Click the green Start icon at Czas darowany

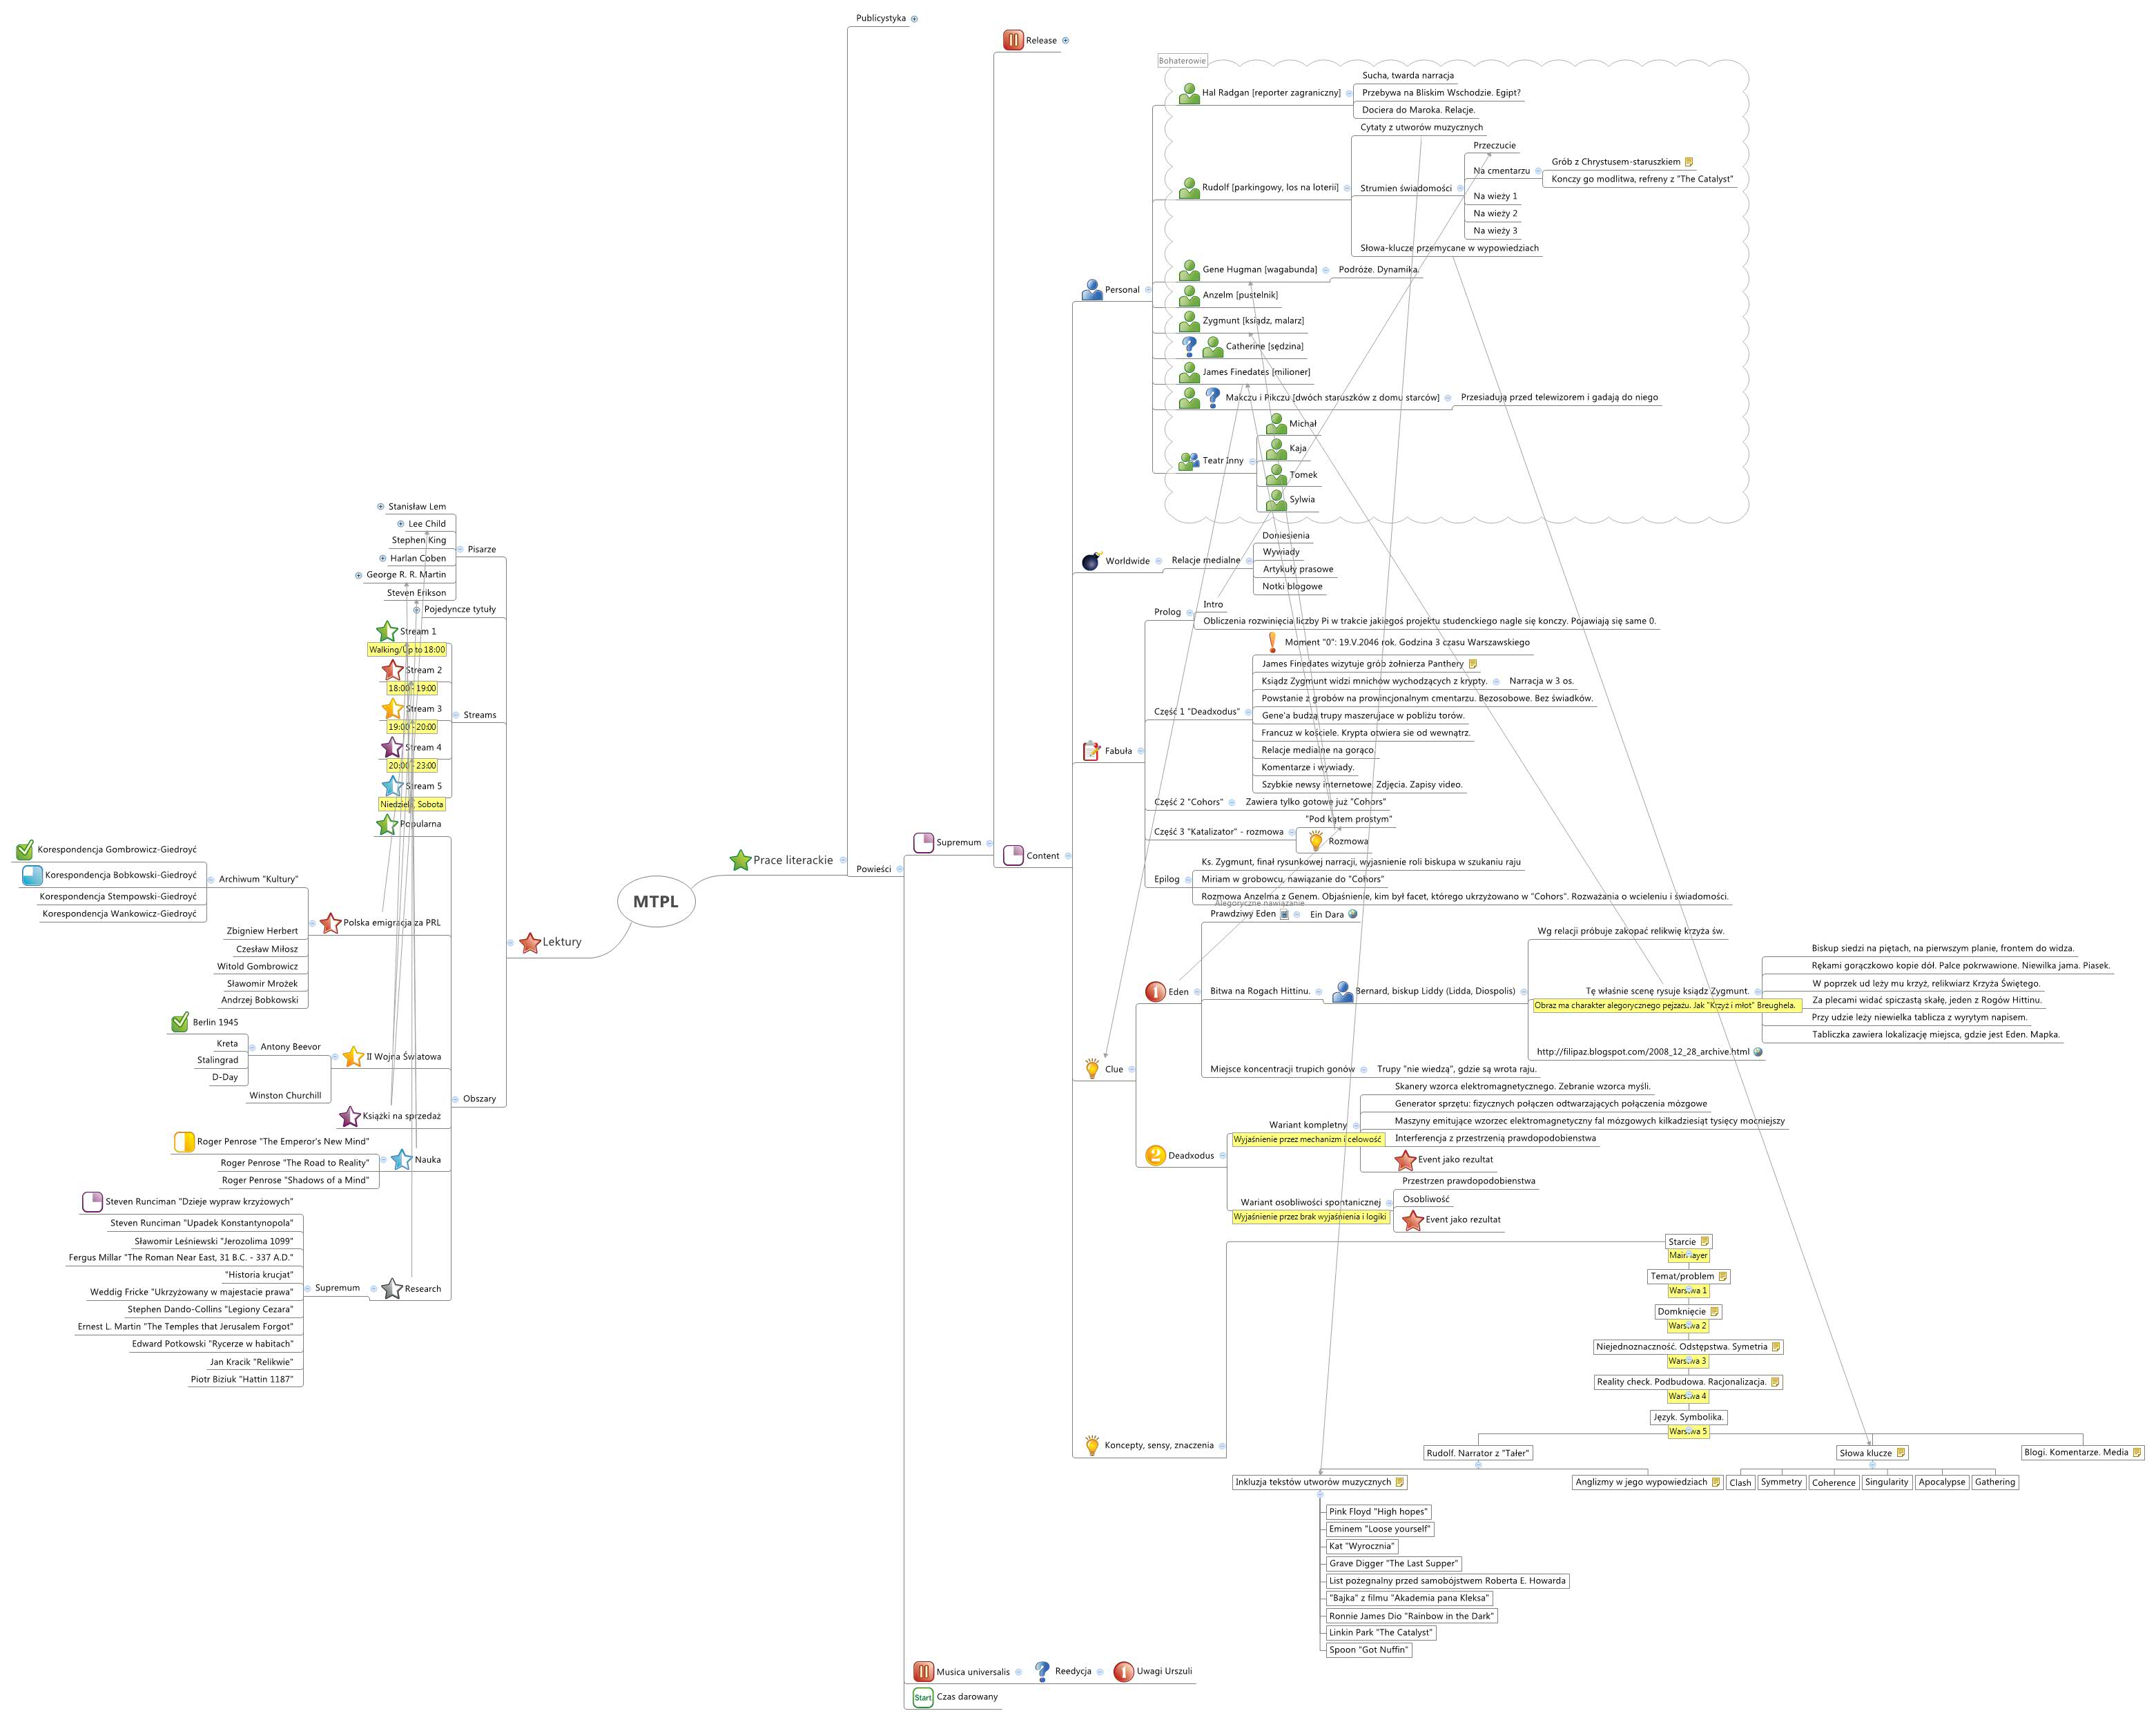pos(922,1697)
